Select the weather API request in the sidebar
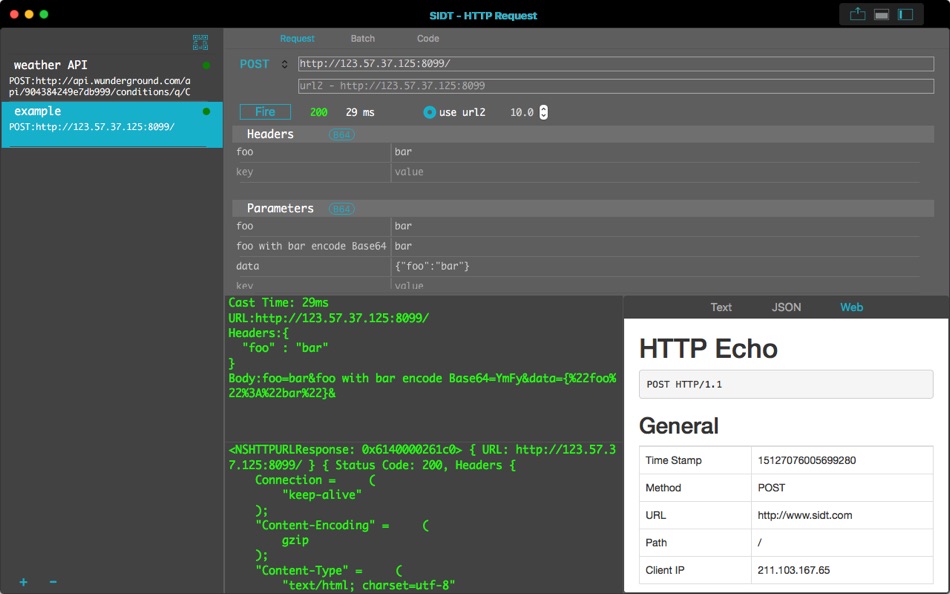This screenshot has height=594, width=950. tap(111, 78)
